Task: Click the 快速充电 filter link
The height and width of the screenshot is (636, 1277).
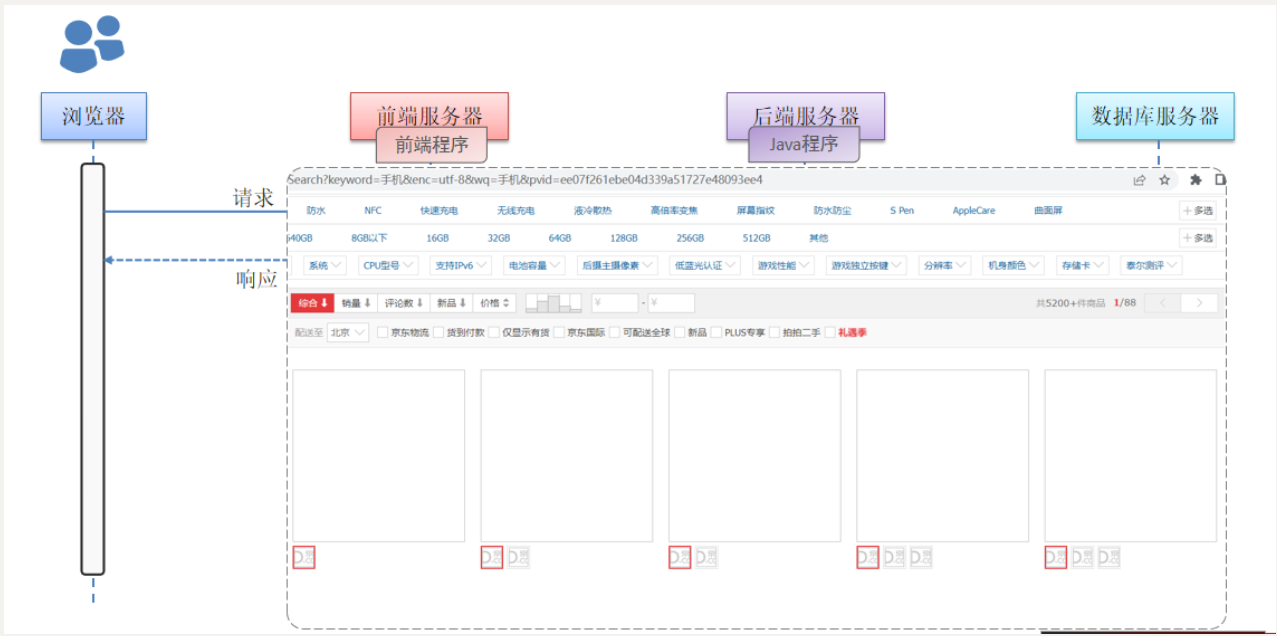Action: tap(439, 211)
